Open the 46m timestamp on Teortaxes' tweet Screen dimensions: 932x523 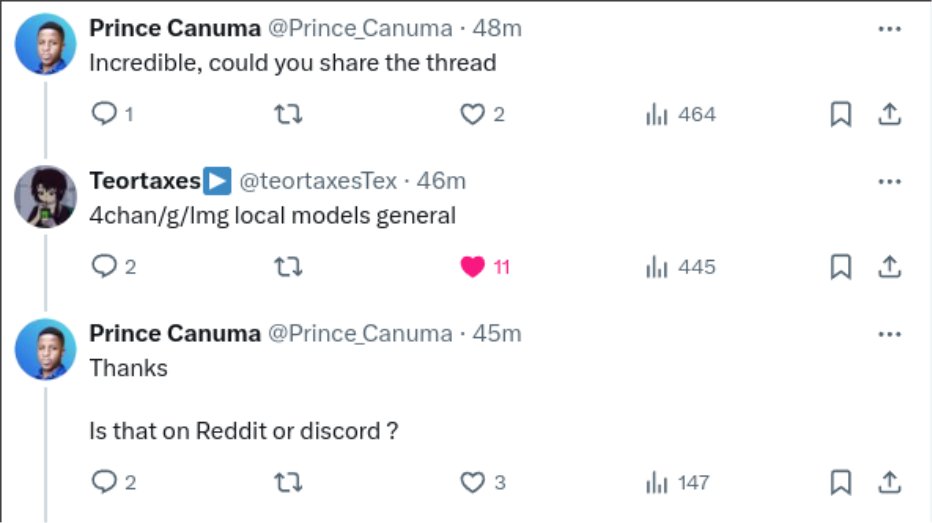(442, 181)
